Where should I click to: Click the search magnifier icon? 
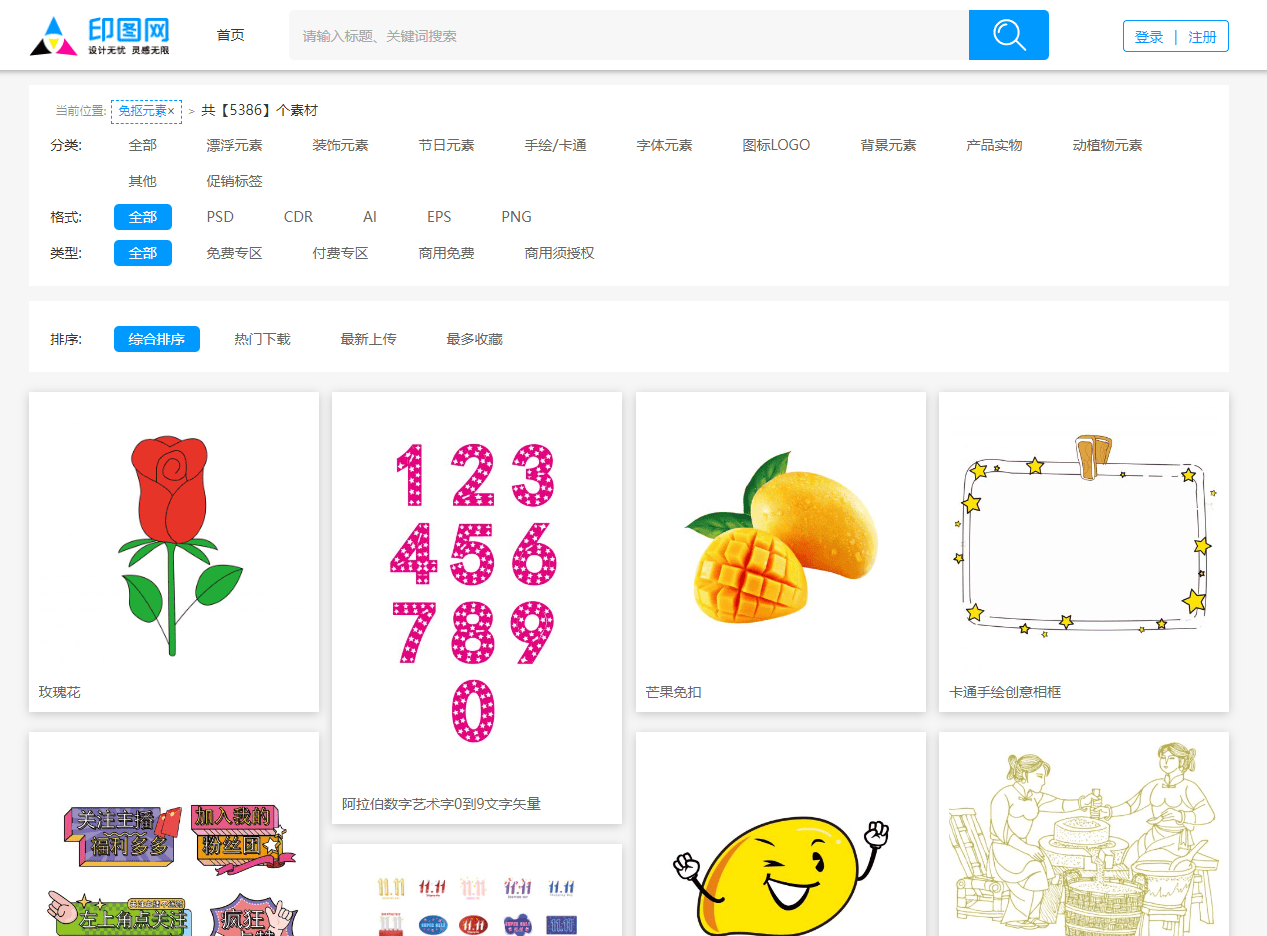1008,34
